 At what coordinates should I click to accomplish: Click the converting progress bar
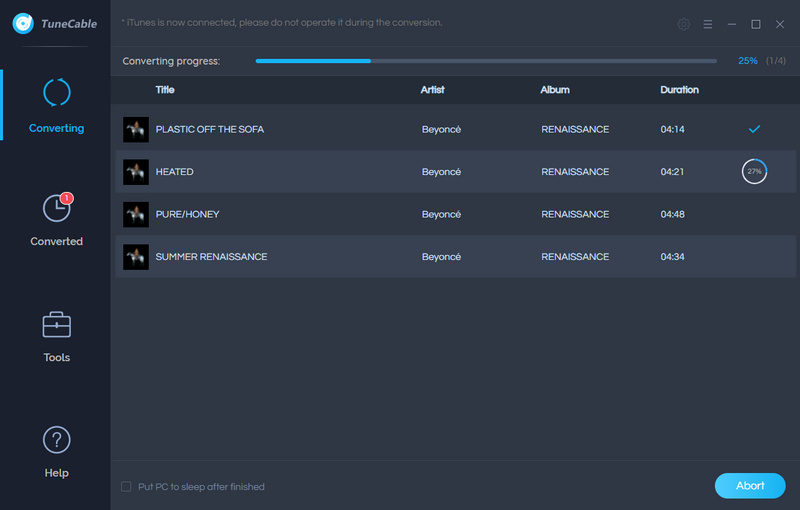[x=486, y=61]
